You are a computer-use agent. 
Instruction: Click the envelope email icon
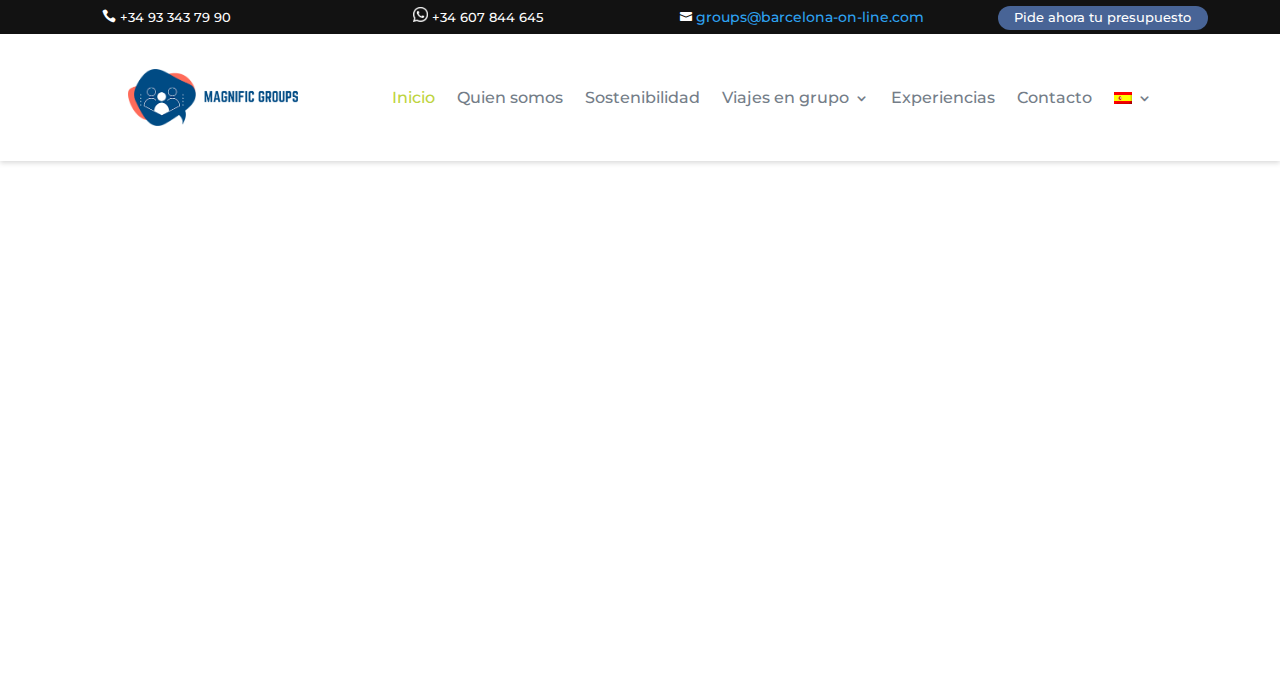686,16
